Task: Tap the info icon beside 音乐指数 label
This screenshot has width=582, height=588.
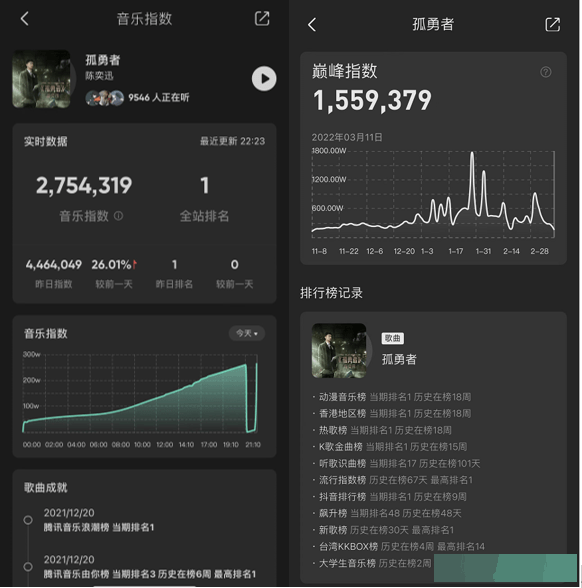Action: pyautogui.click(x=118, y=216)
